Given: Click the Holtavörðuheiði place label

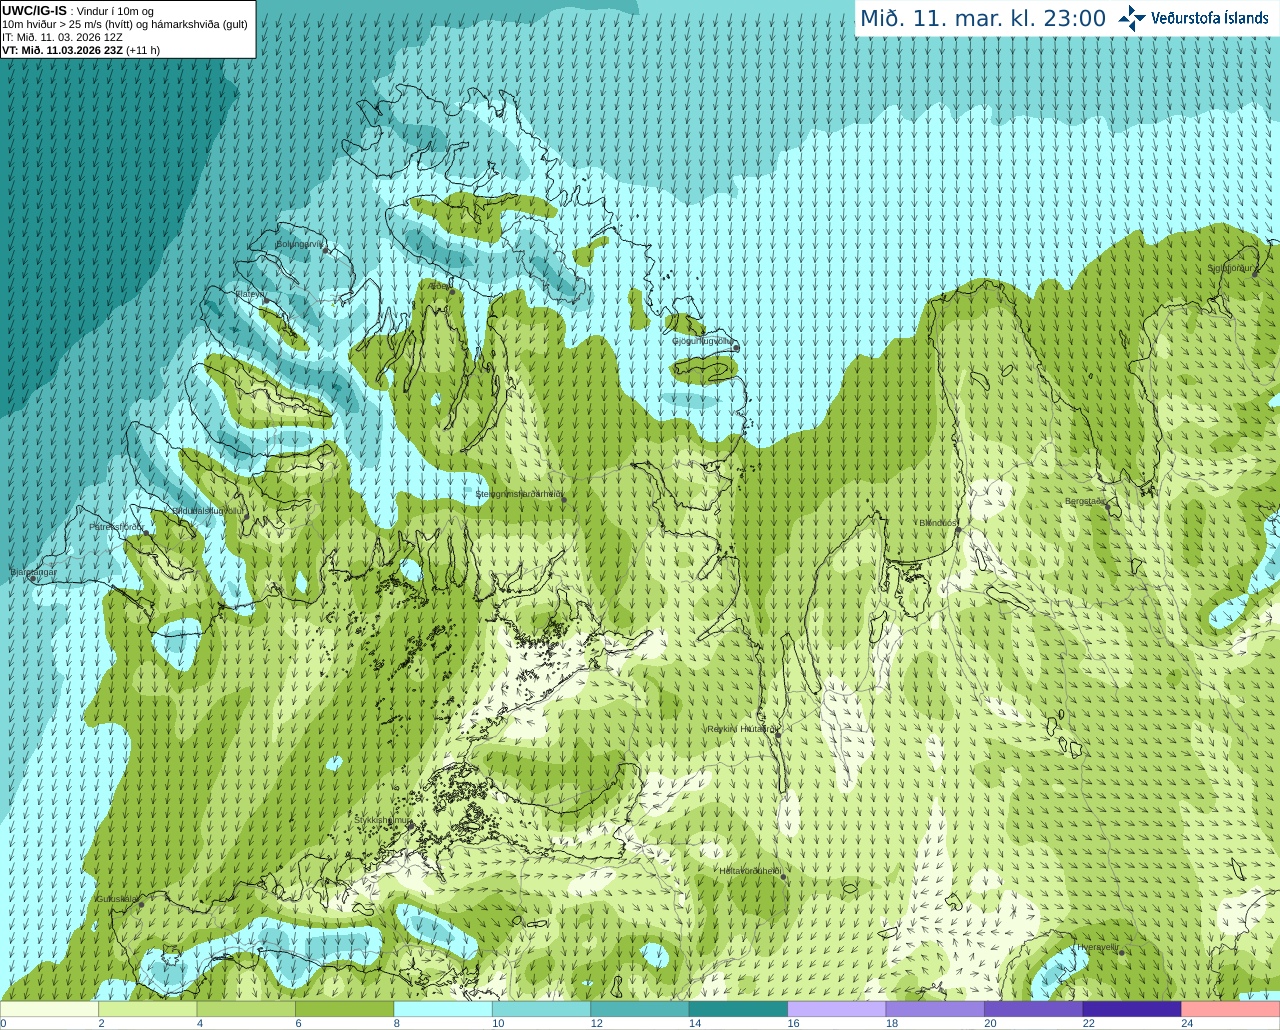Looking at the screenshot, I should point(750,871).
